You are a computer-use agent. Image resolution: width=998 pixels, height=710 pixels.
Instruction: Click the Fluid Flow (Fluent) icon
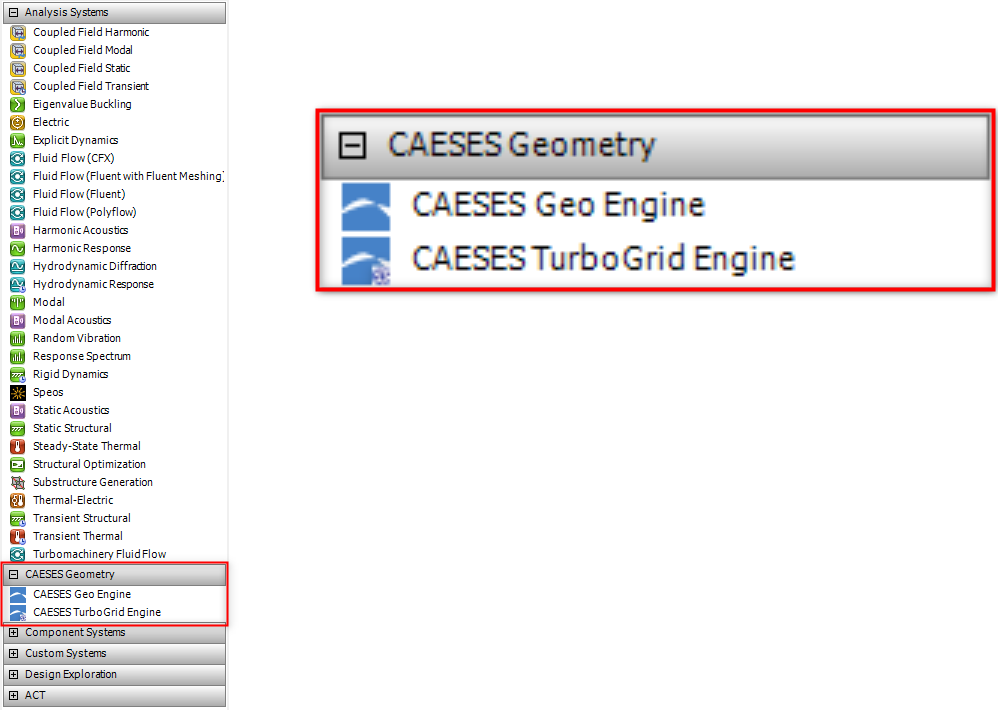18,194
